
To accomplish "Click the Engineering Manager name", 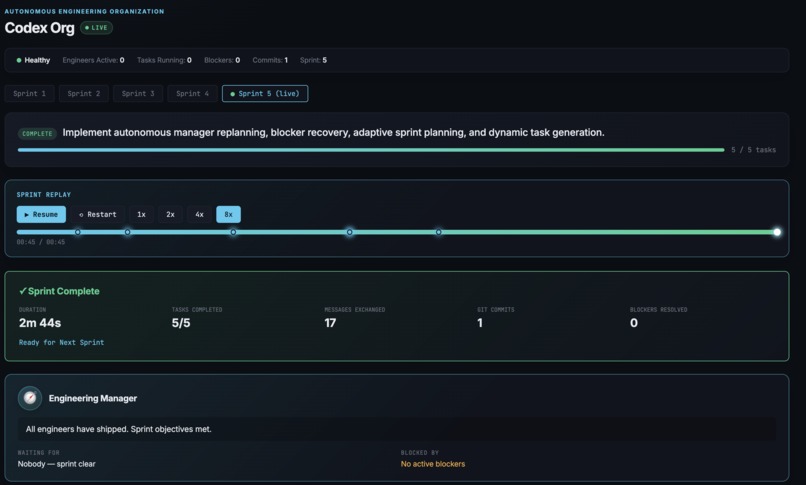I will coord(93,398).
